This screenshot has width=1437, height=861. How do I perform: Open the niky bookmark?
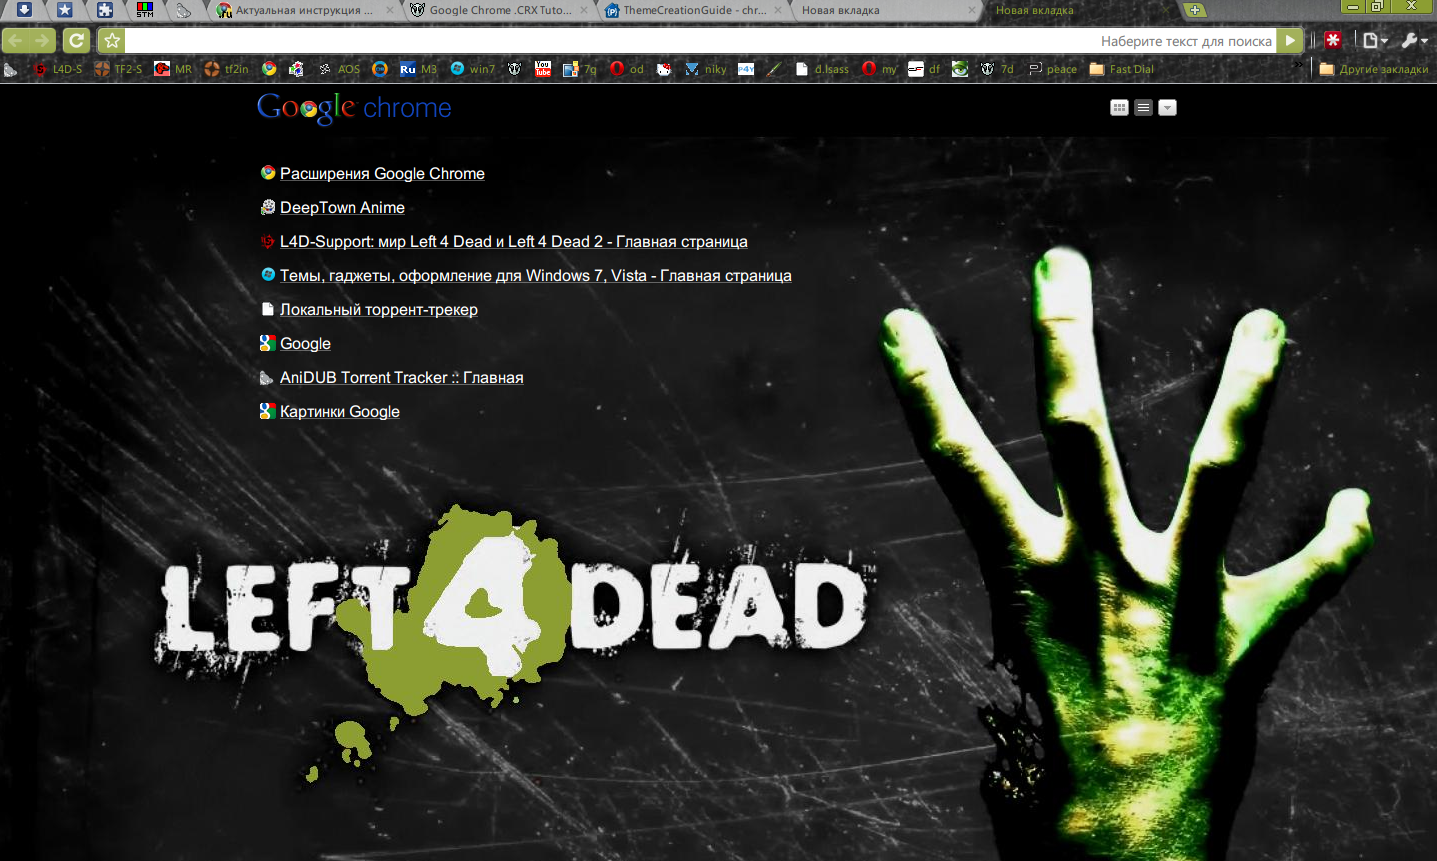706,69
